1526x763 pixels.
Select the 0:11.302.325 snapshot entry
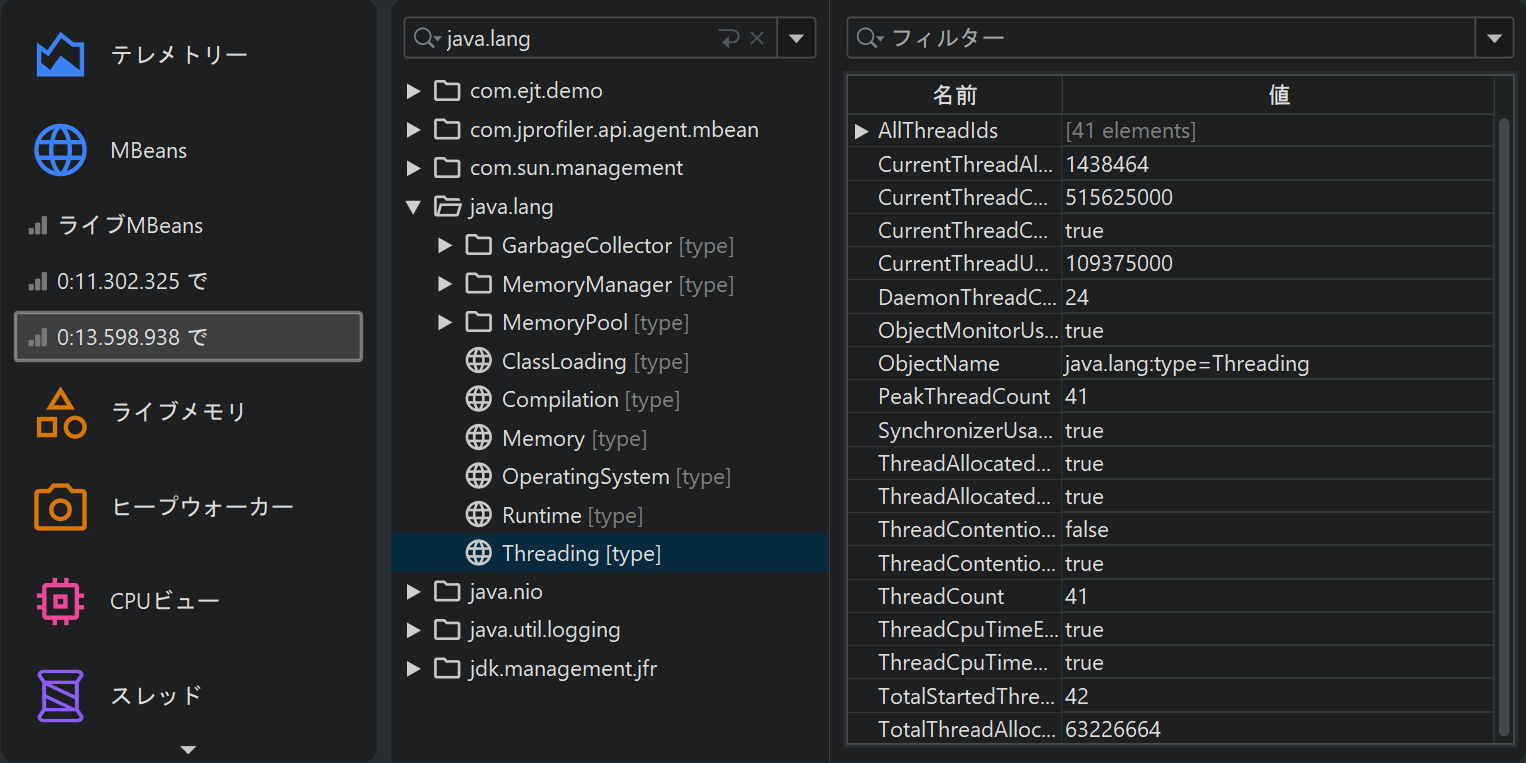click(130, 282)
